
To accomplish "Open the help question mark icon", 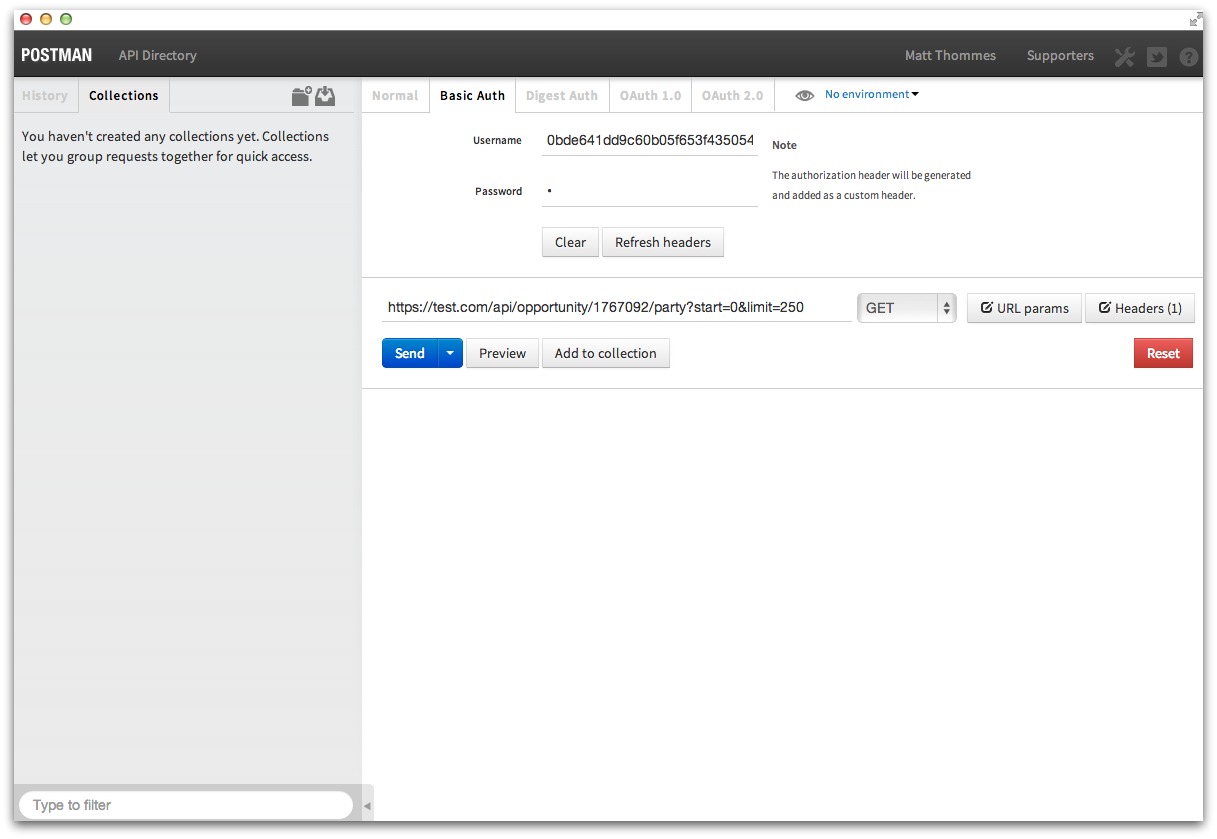I will point(1189,57).
